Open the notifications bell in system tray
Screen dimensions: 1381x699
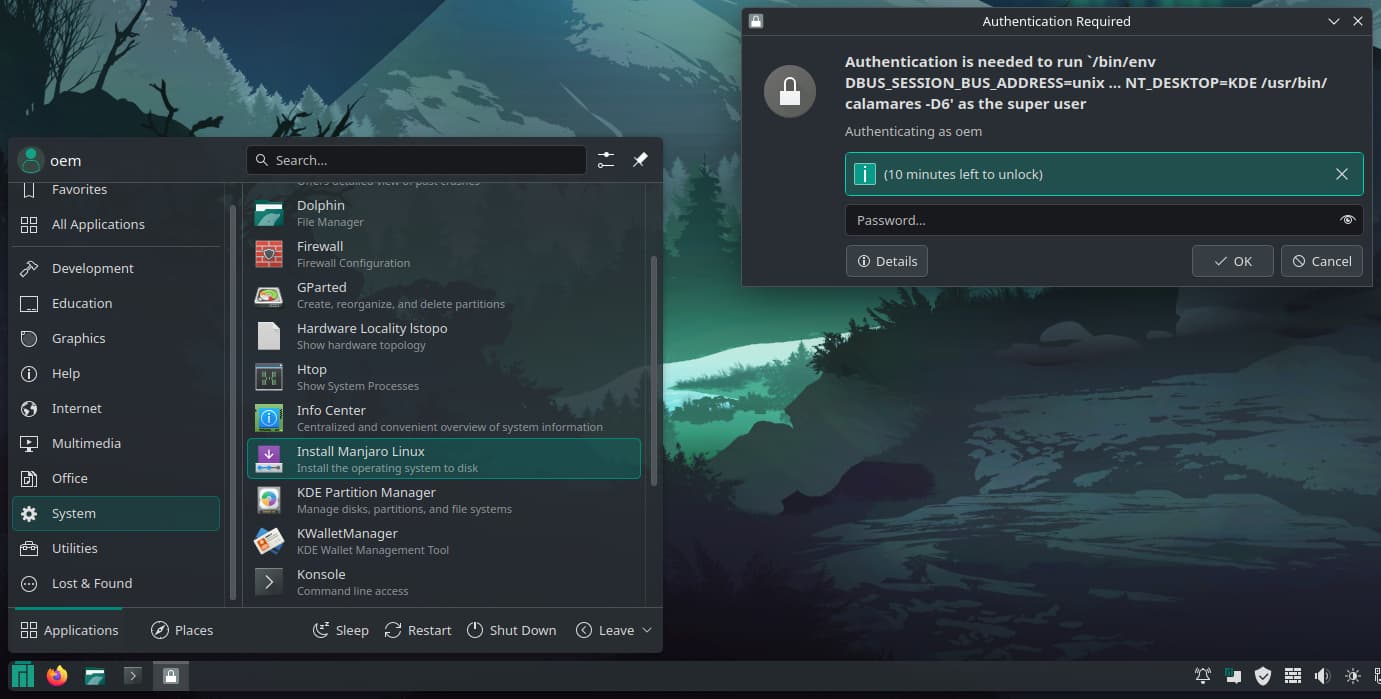coord(1203,677)
